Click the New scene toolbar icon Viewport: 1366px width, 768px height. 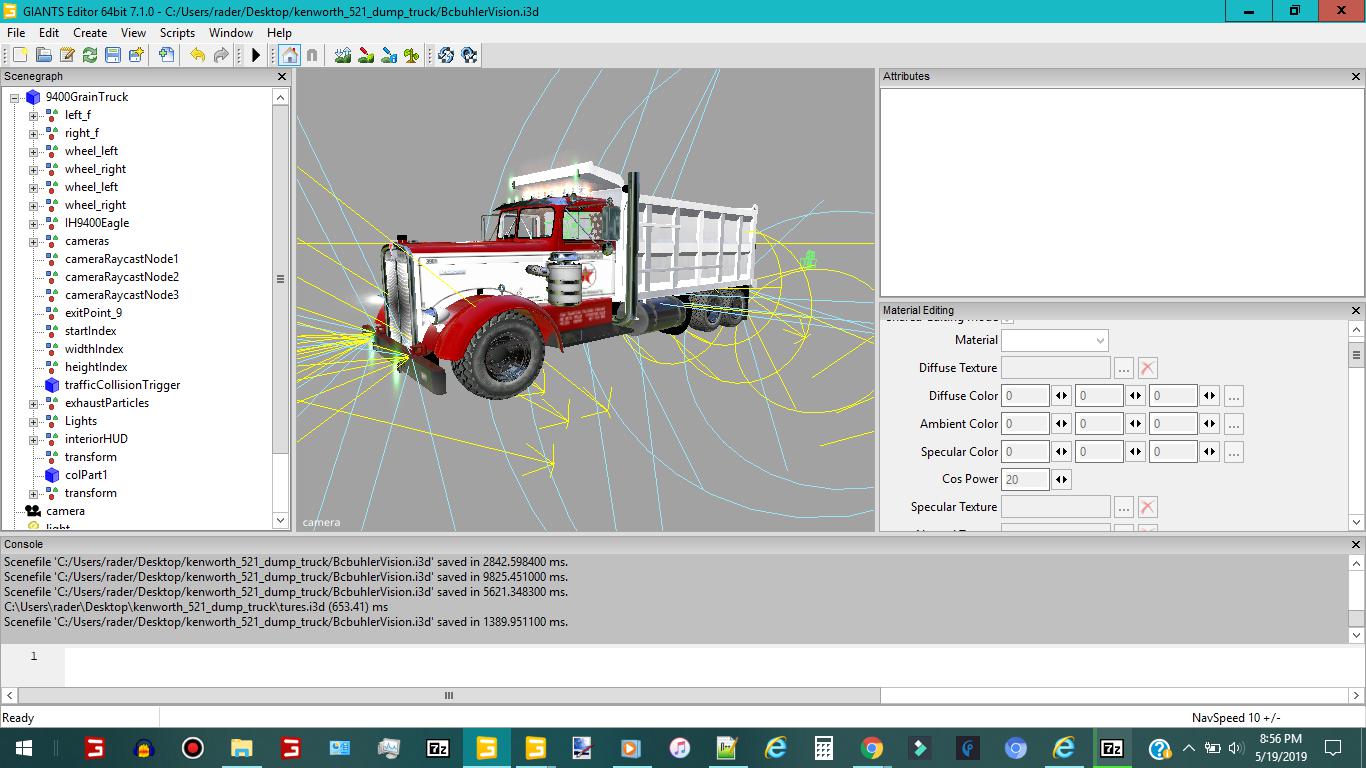point(20,55)
